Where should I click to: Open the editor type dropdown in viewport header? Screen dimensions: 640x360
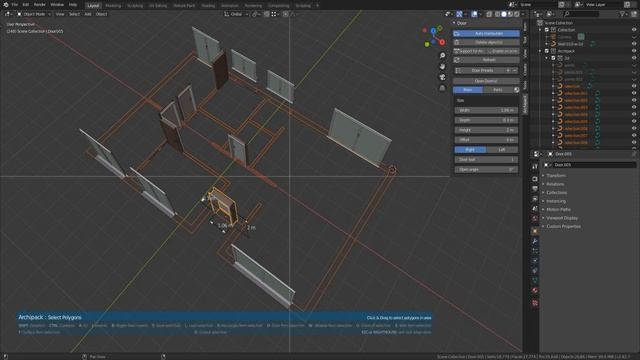click(8, 14)
